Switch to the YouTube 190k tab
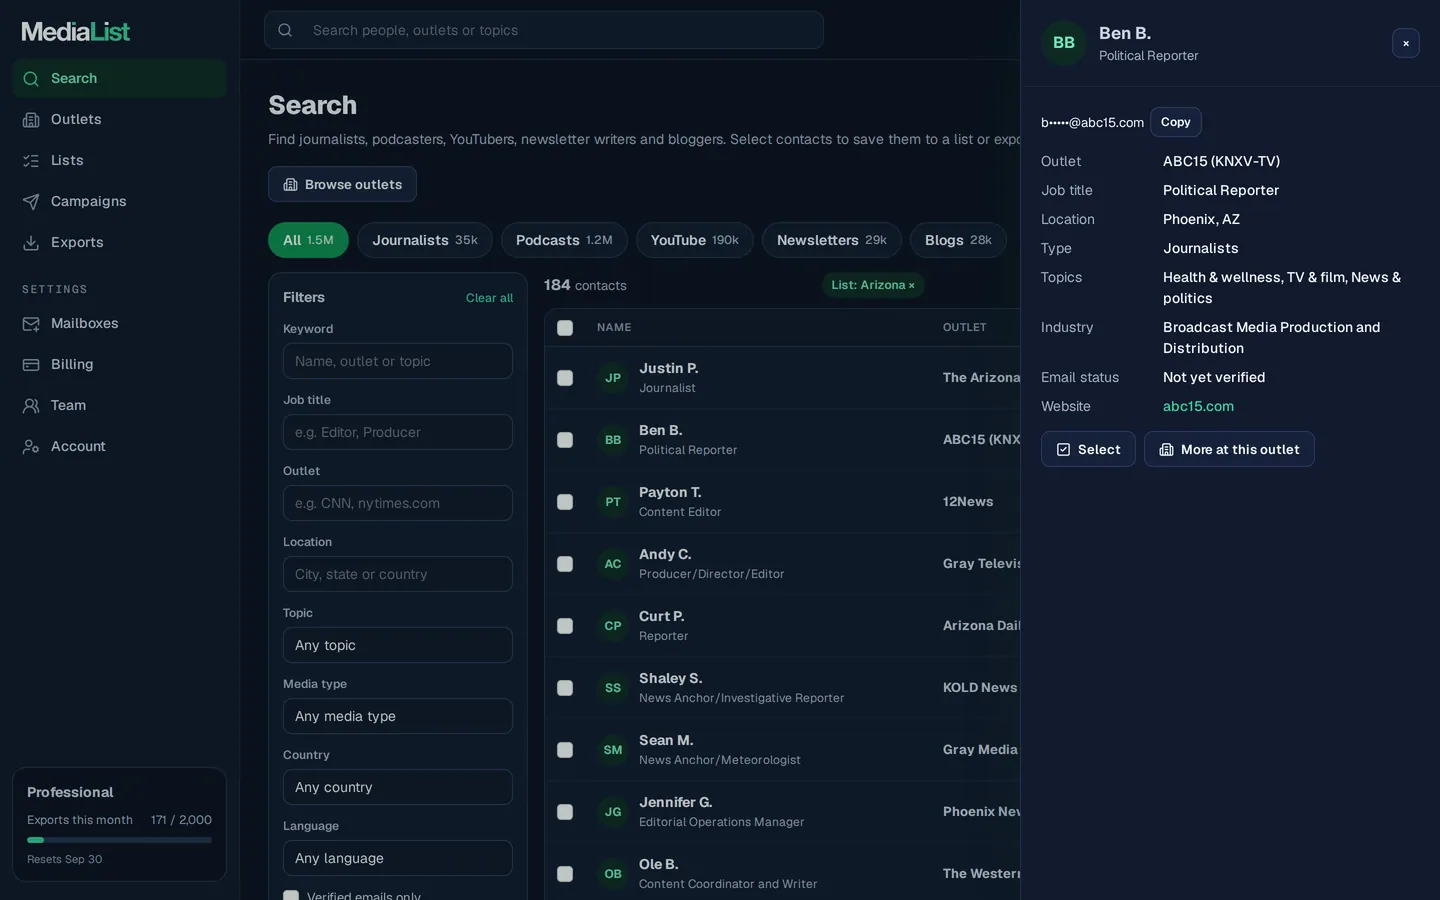Image resolution: width=1440 pixels, height=900 pixels. 694,240
